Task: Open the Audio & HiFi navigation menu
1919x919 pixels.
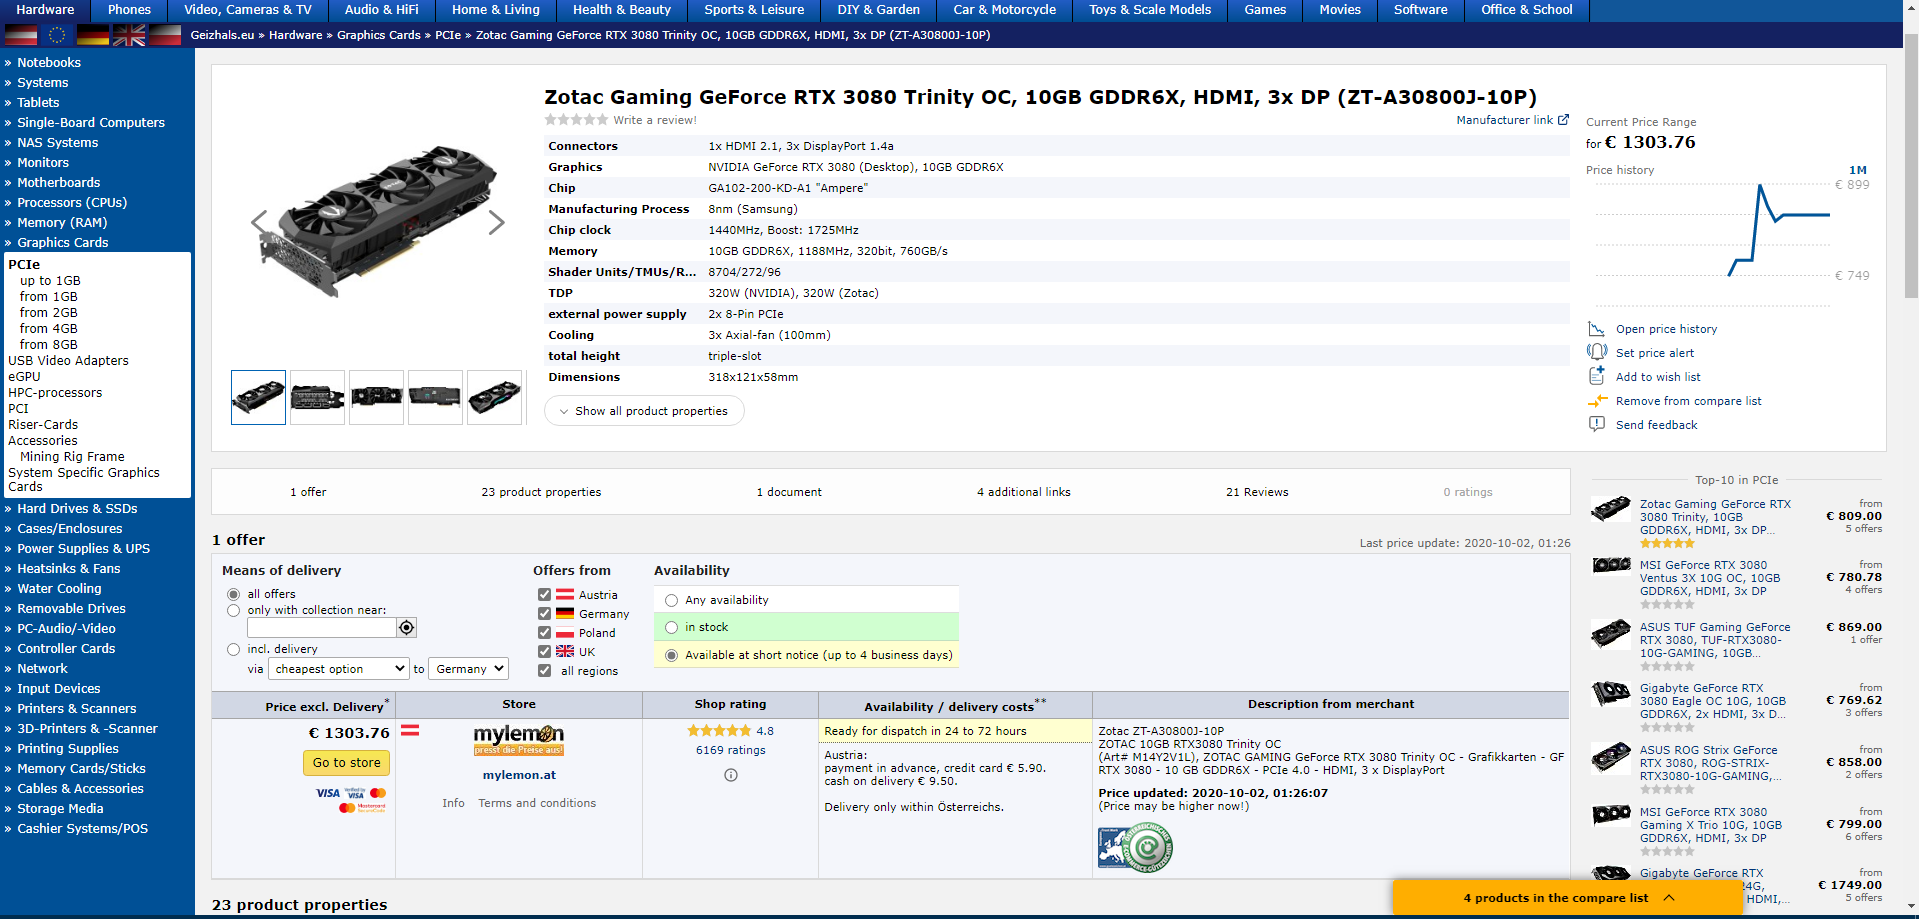Action: (x=381, y=10)
